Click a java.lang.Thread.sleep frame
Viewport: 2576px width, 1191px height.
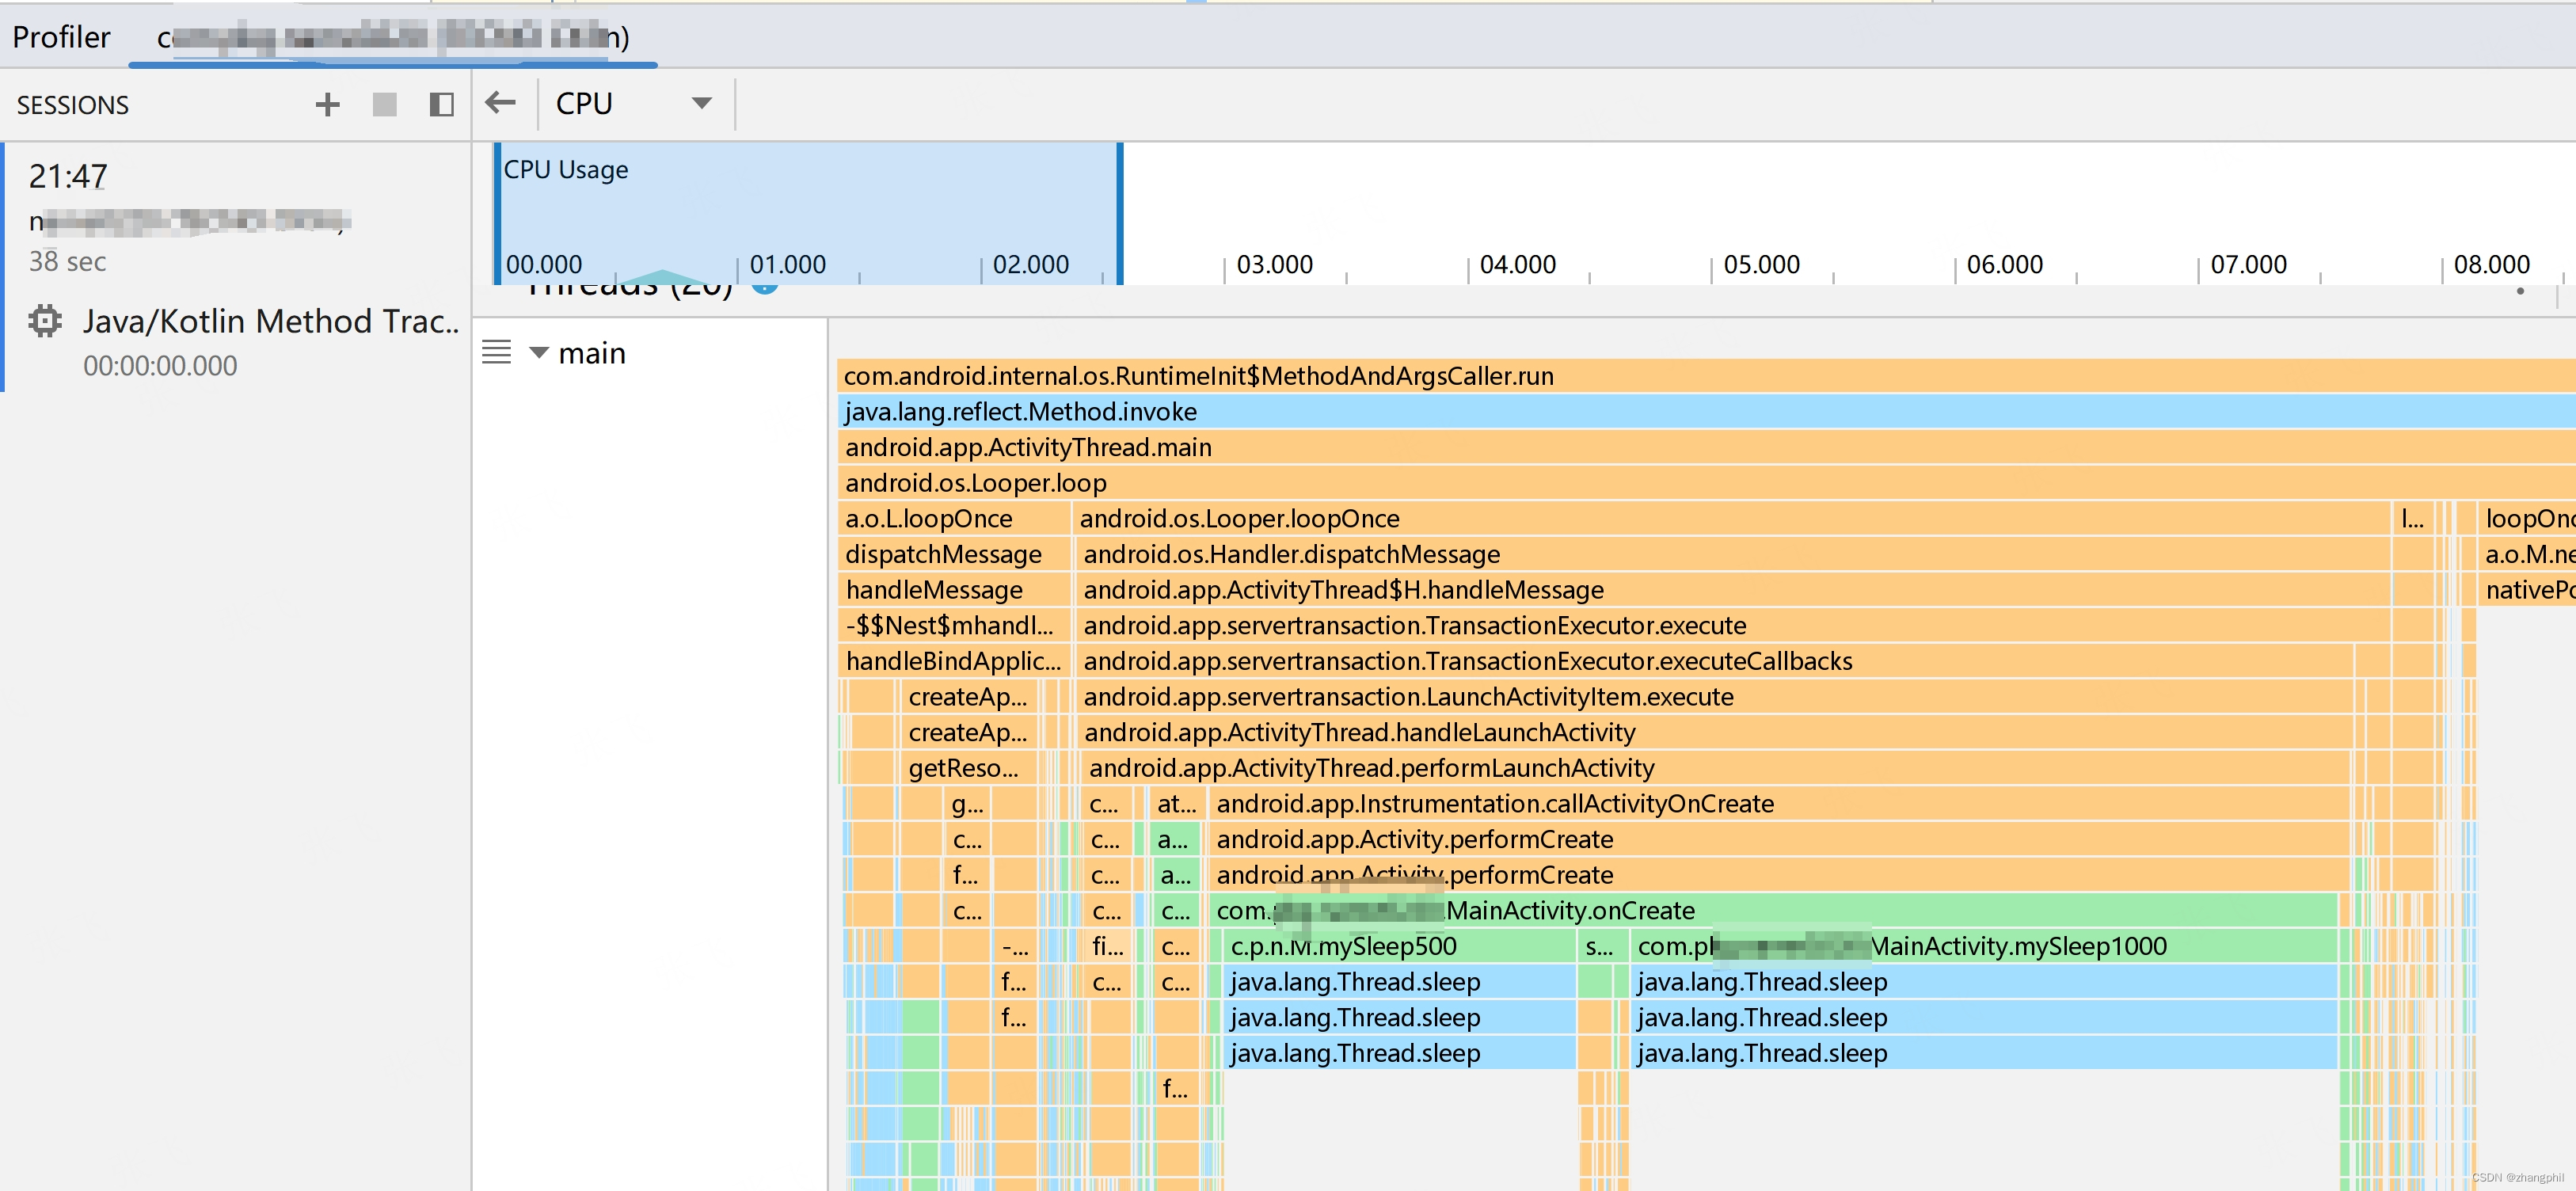click(1355, 982)
